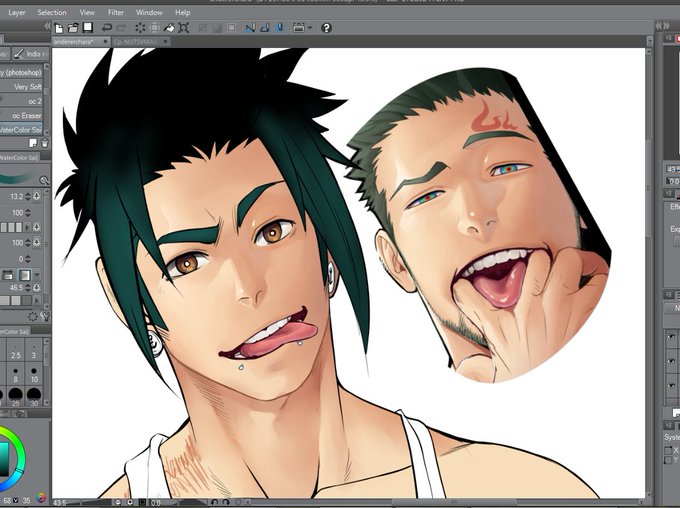Image resolution: width=680 pixels, height=508 pixels.
Task: Click the Show Border of Selection icon
Action: 232,28
